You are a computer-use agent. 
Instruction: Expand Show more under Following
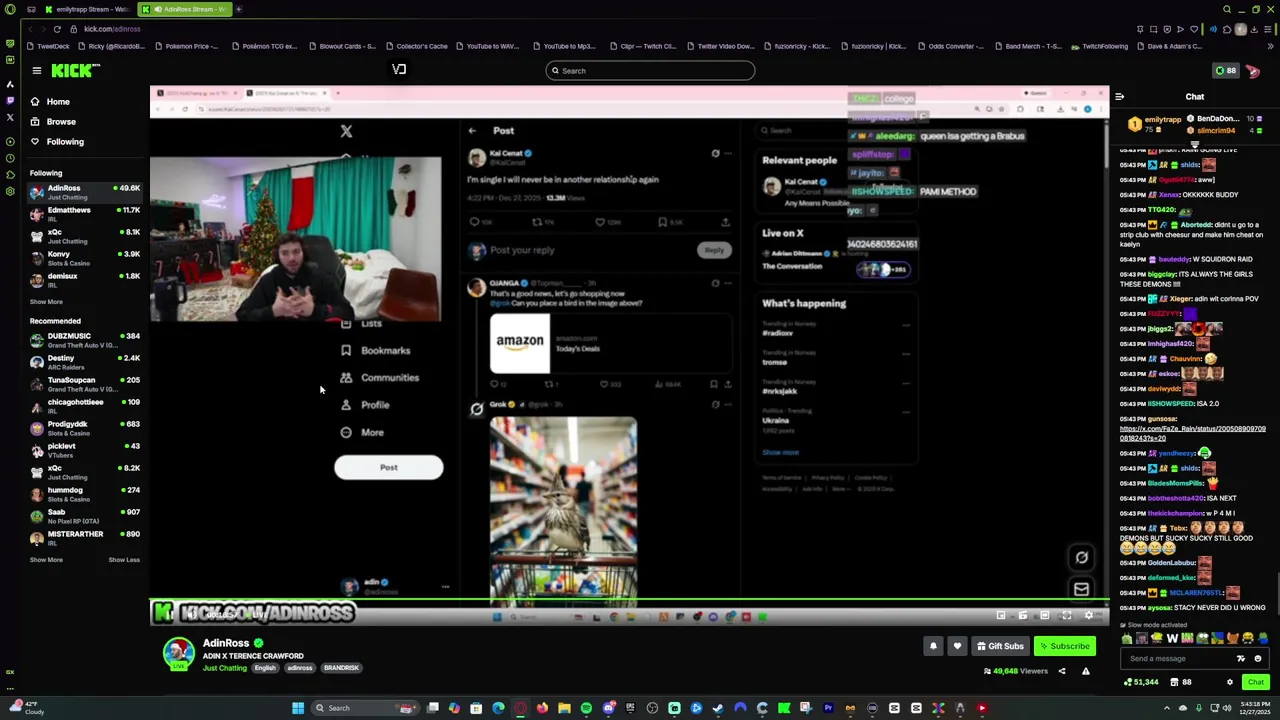pos(46,301)
